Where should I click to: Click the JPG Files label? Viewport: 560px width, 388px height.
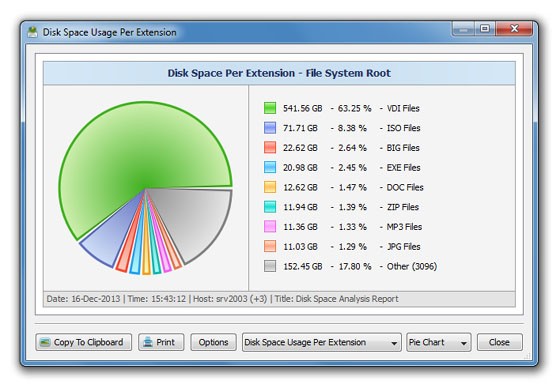tap(404, 247)
